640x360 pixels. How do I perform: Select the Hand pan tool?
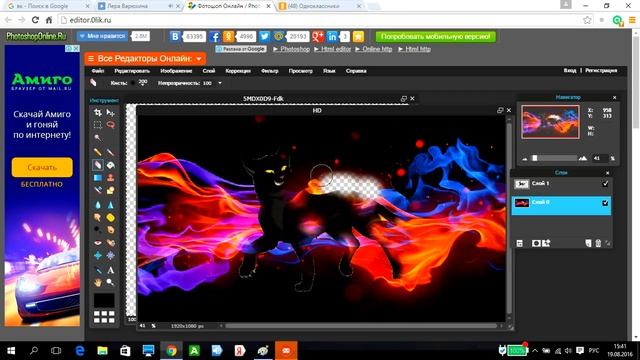coord(98,282)
